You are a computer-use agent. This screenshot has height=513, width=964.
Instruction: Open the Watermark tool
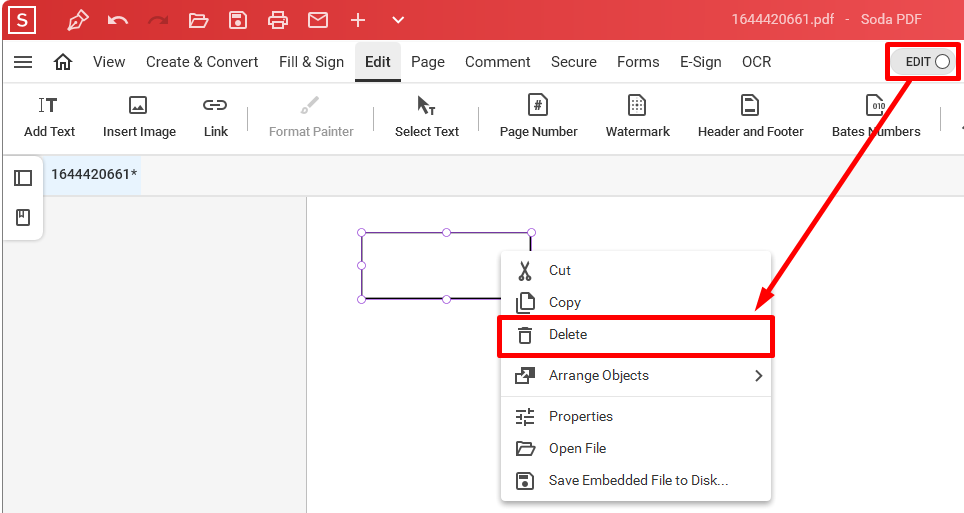(x=638, y=118)
